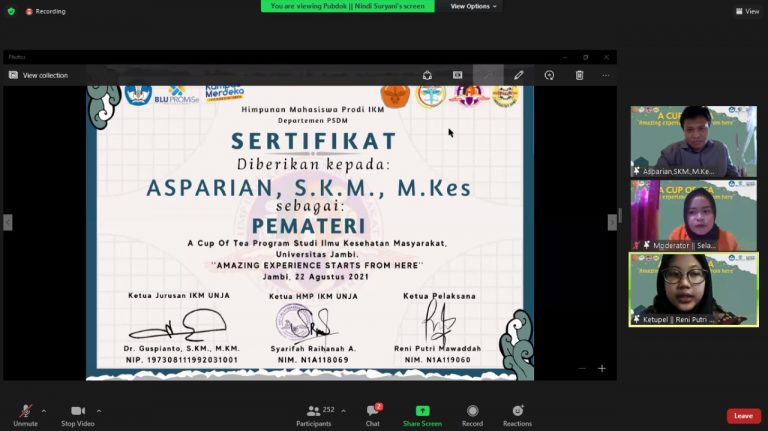Click pin icon on Ketupel's video tile
The height and width of the screenshot is (431, 768).
636,319
